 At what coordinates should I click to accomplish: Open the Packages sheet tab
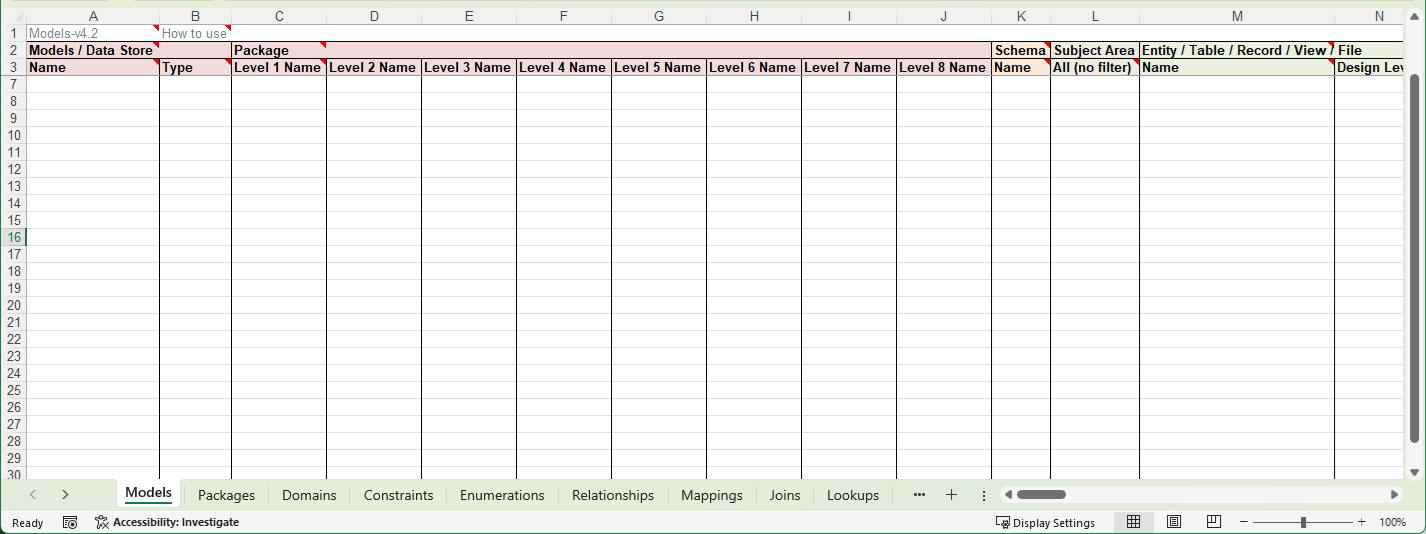click(x=226, y=495)
